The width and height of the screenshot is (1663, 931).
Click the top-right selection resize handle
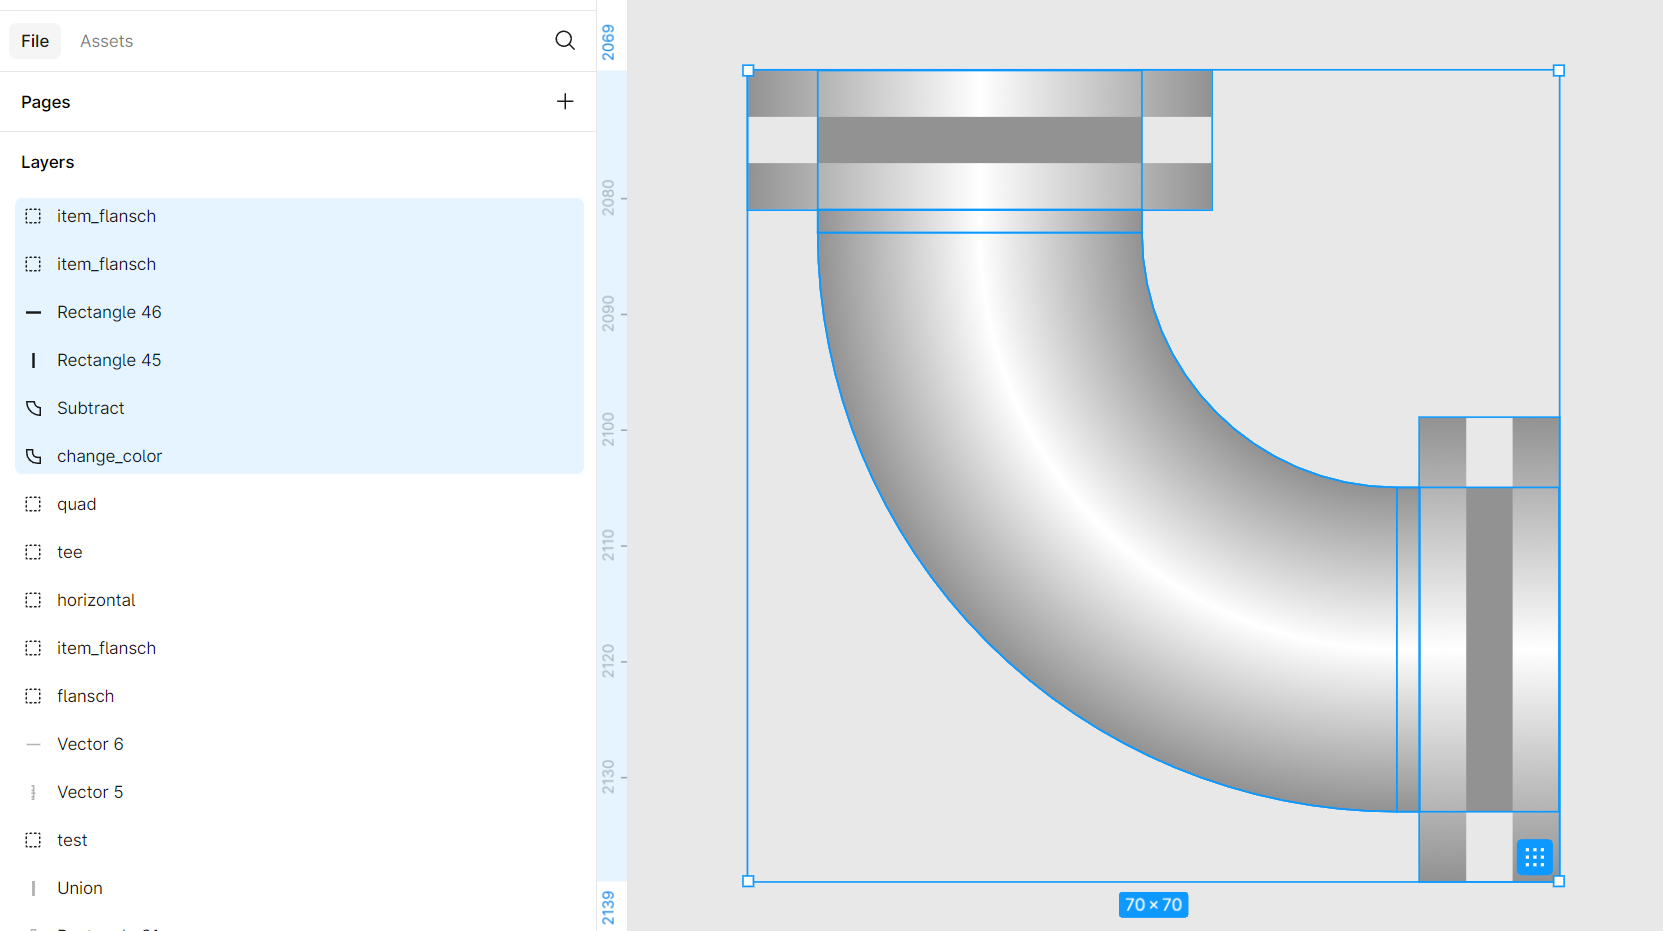coord(1558,71)
